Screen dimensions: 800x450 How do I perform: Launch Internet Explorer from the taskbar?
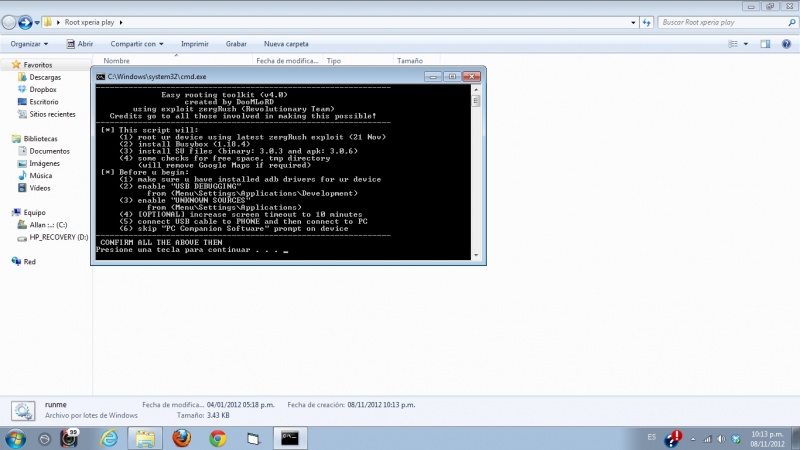tap(109, 438)
